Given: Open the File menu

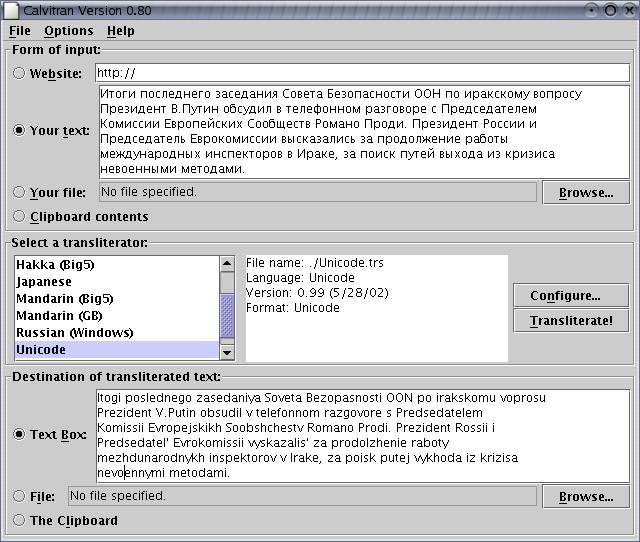Looking at the screenshot, I should [x=19, y=31].
